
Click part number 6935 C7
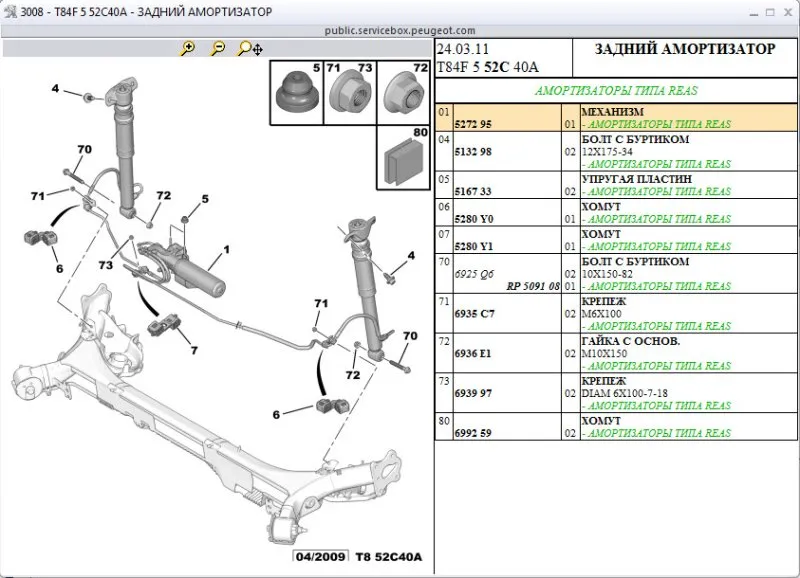[474, 314]
